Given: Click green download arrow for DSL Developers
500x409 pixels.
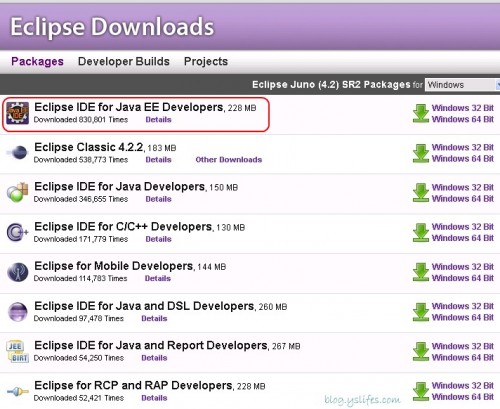Looking at the screenshot, I should pos(421,312).
